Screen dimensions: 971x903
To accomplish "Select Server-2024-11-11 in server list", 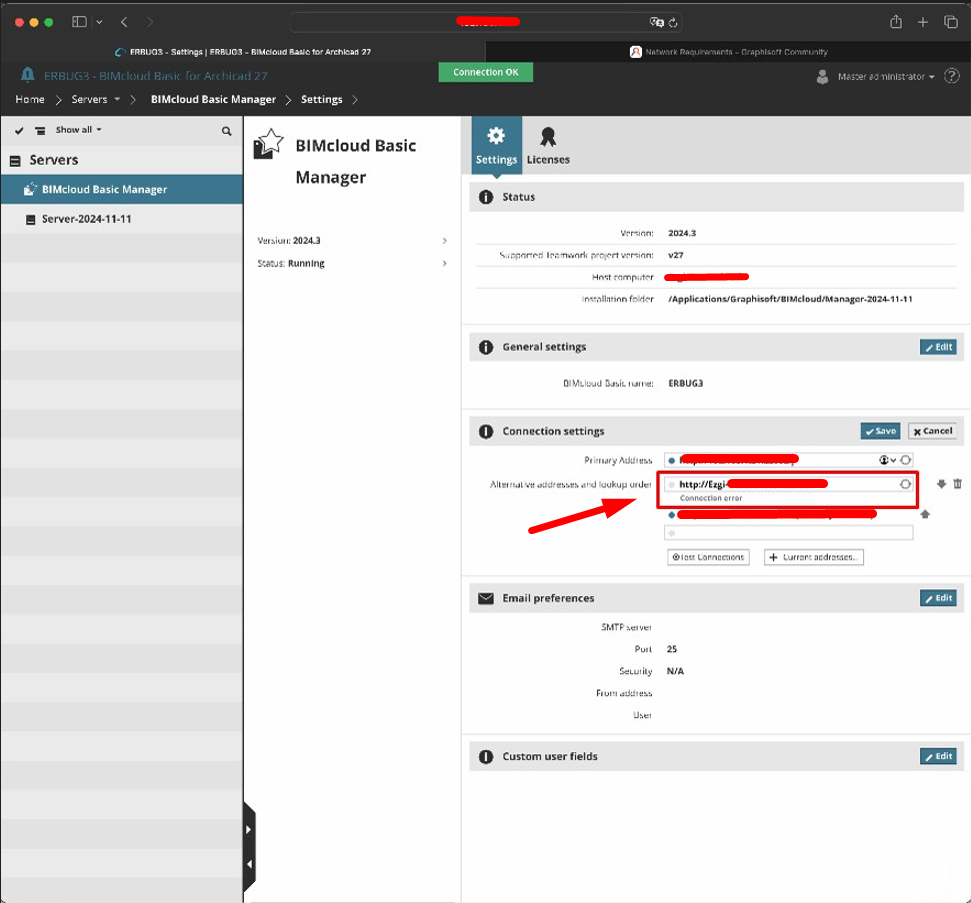I will (122, 219).
